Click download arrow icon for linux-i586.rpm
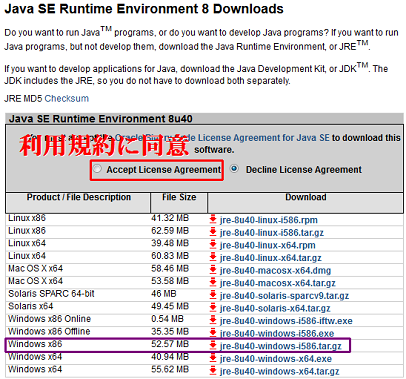This screenshot has height=379, width=406. (213, 219)
